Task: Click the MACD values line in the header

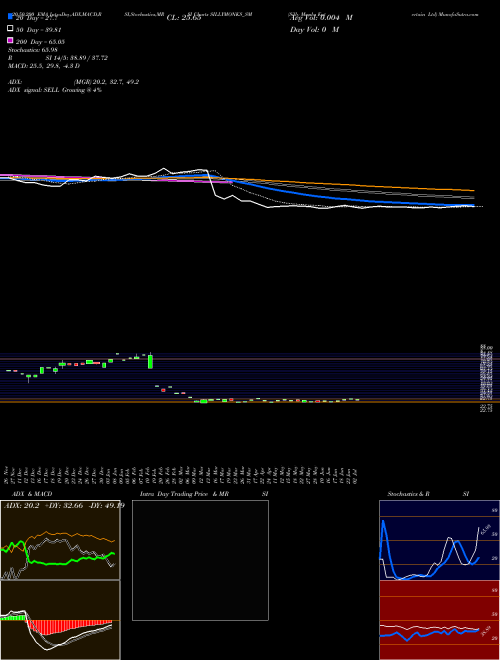Action: pos(44,66)
